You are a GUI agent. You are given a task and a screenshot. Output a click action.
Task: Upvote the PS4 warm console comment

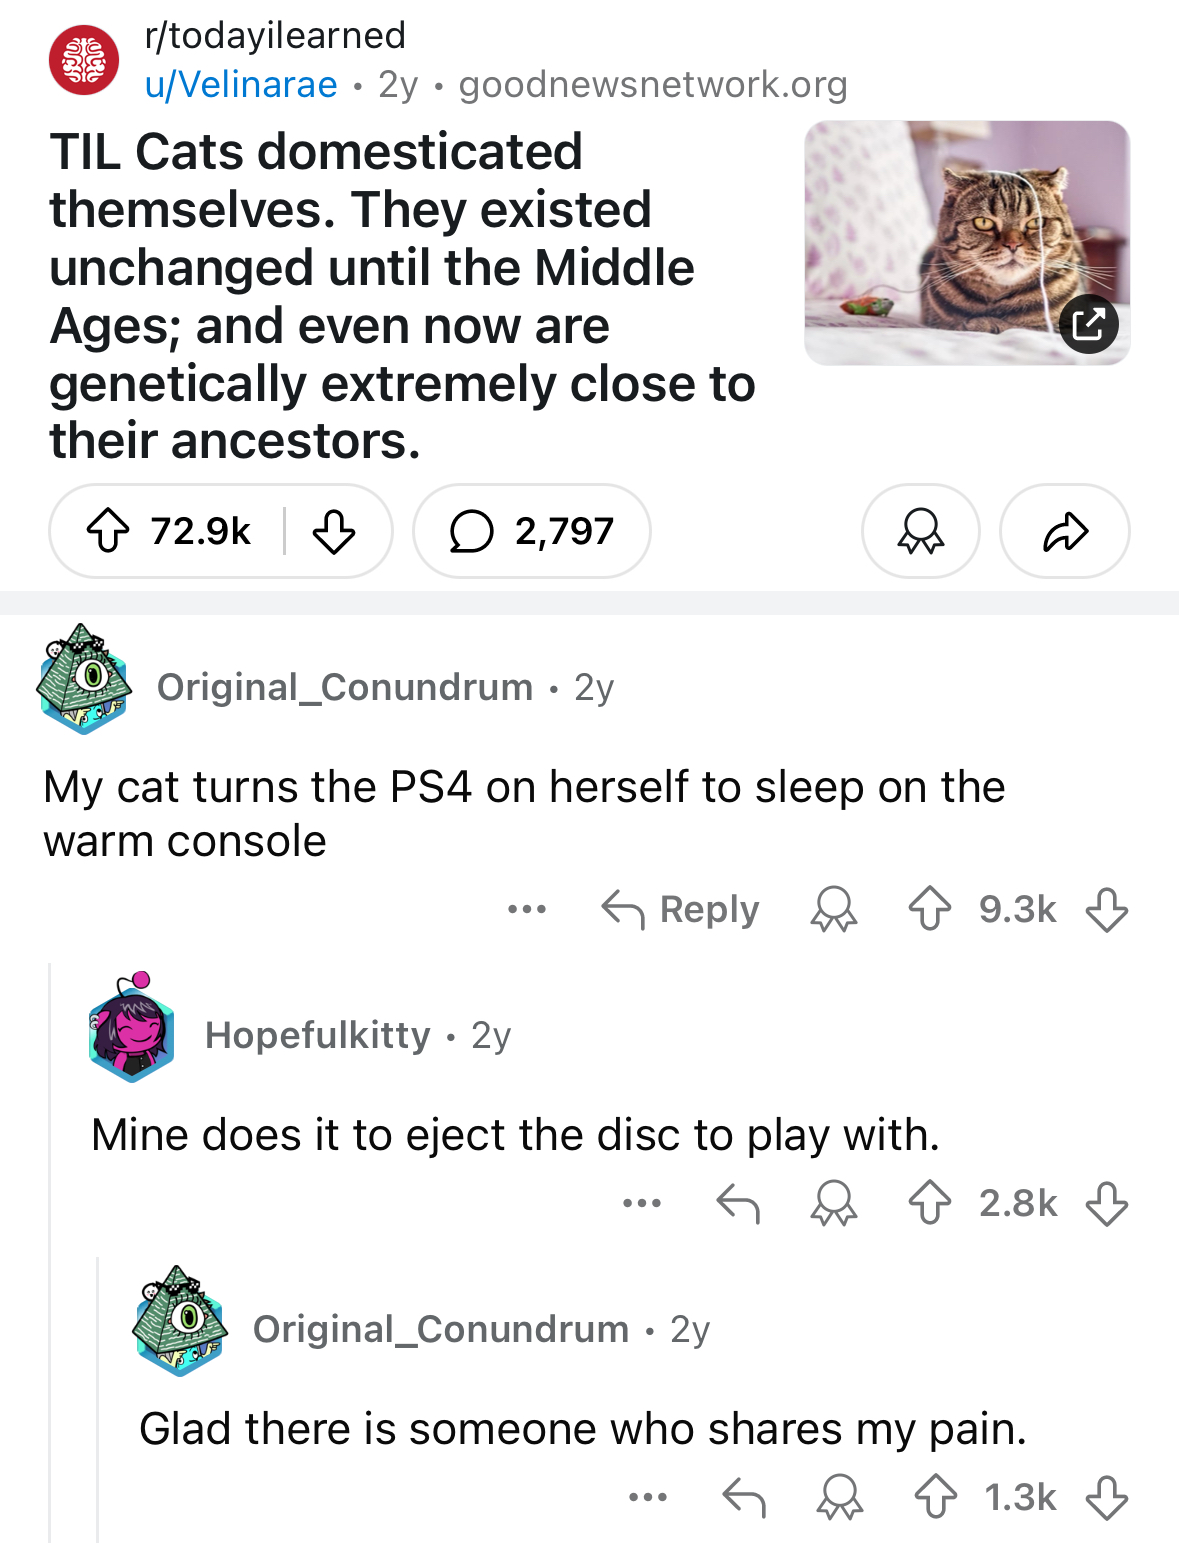click(930, 909)
